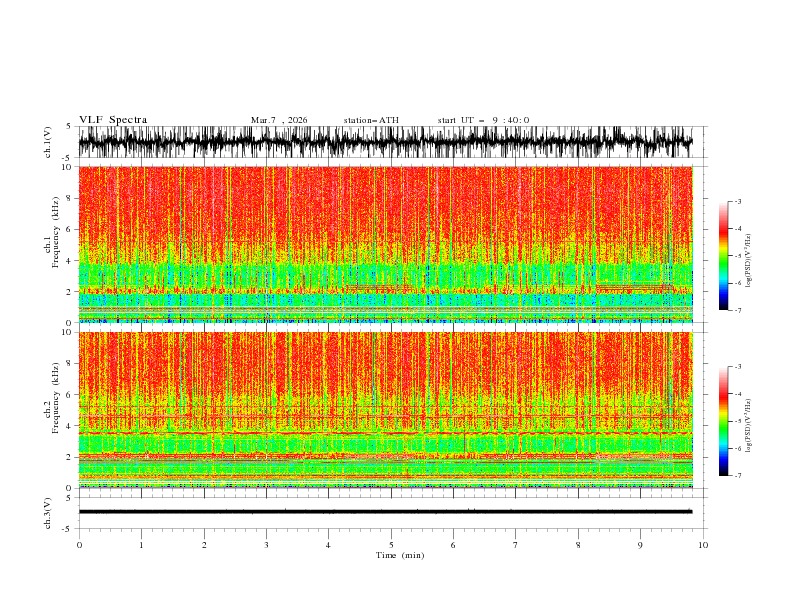Click the "VLF Spectra" plot title
Image resolution: width=792 pixels, height=612 pixels.
[113, 120]
